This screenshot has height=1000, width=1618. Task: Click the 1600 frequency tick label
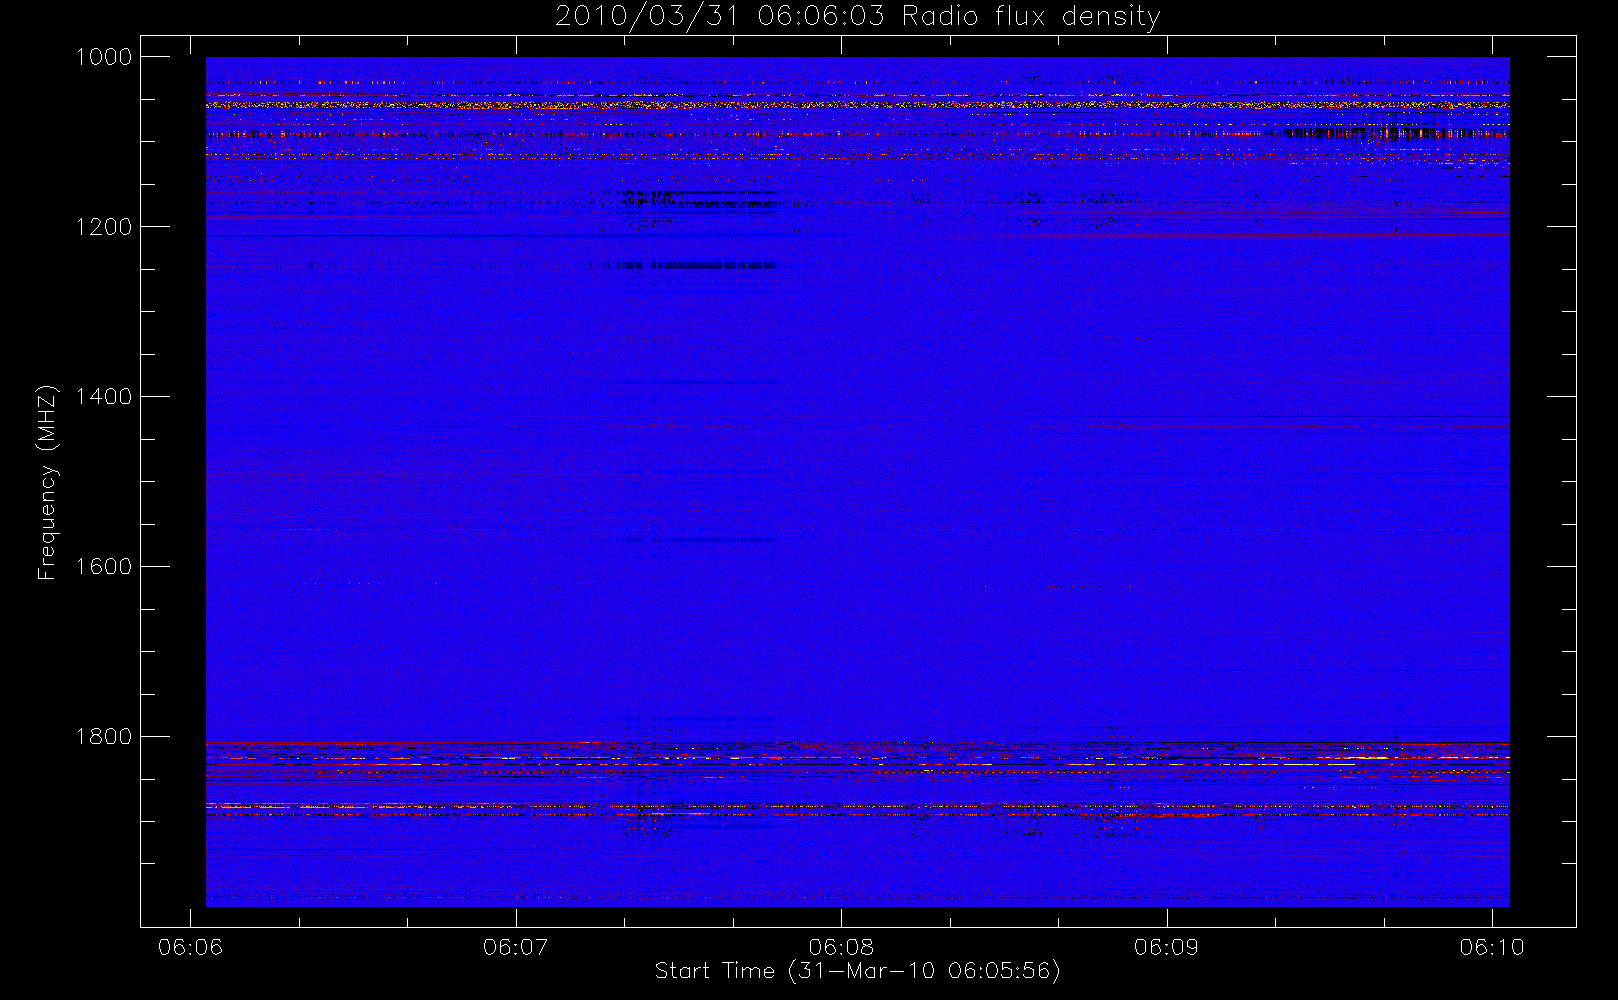point(104,567)
